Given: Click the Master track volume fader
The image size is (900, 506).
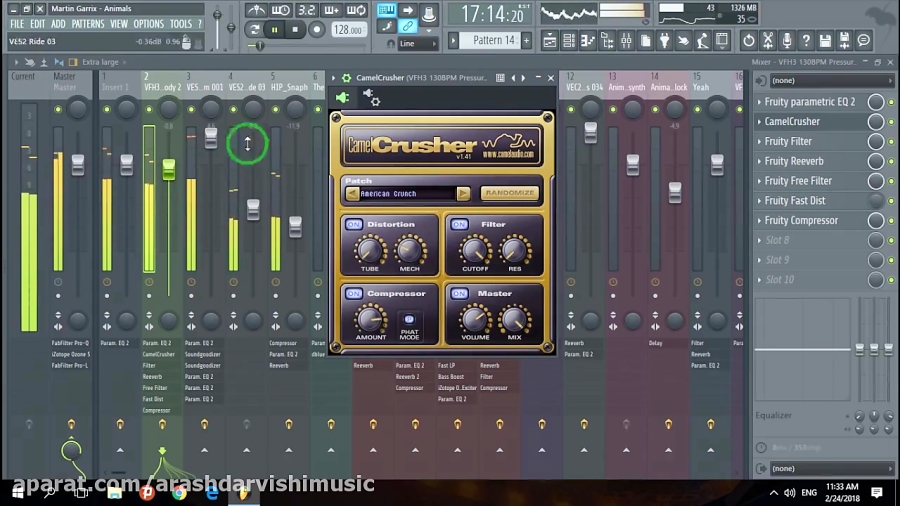Looking at the screenshot, I should pyautogui.click(x=78, y=165).
